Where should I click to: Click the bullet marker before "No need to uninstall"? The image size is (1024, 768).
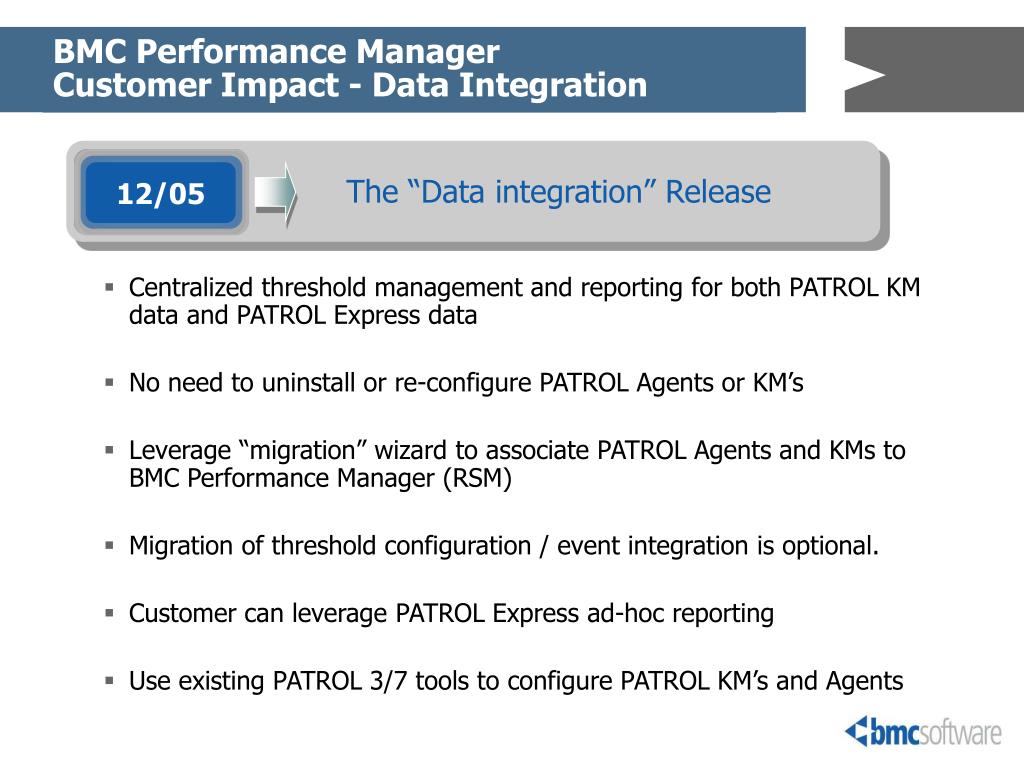point(110,383)
